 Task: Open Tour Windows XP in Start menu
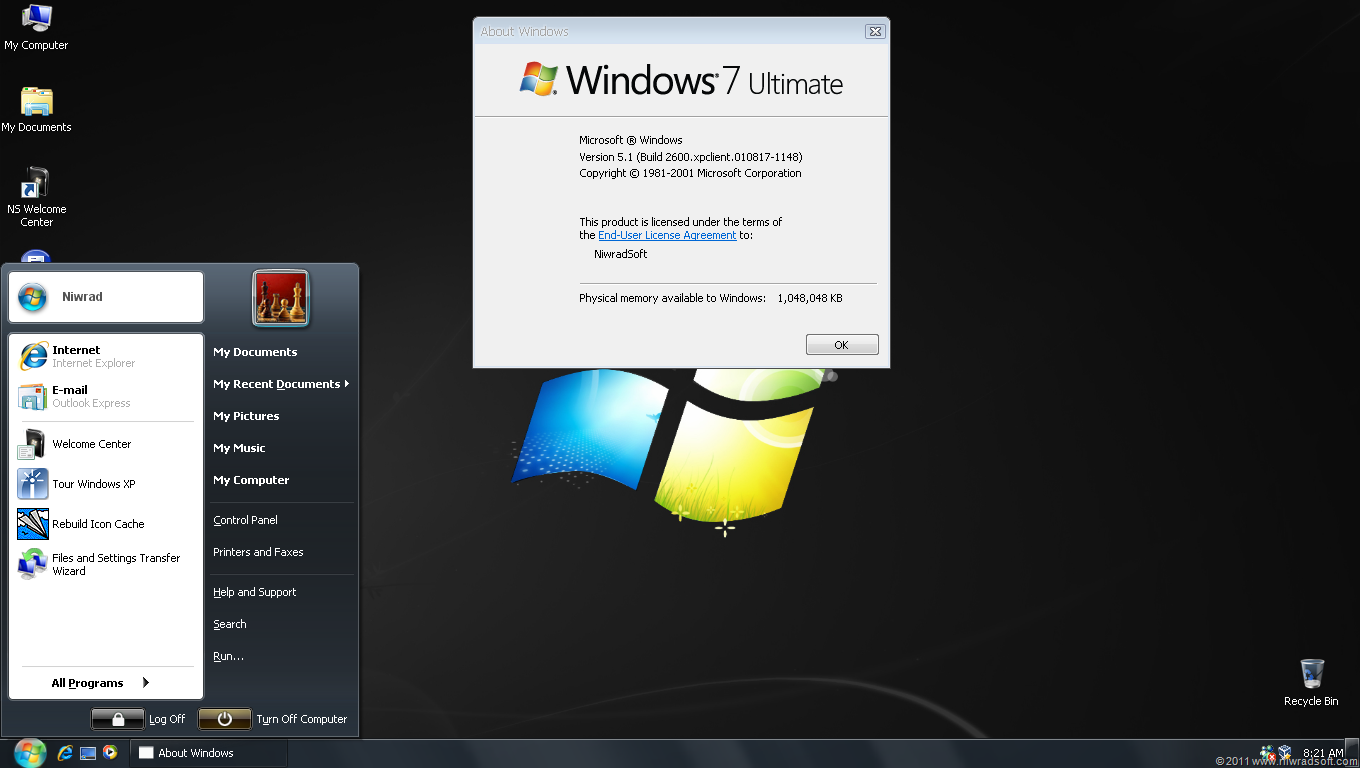[x=106, y=484]
